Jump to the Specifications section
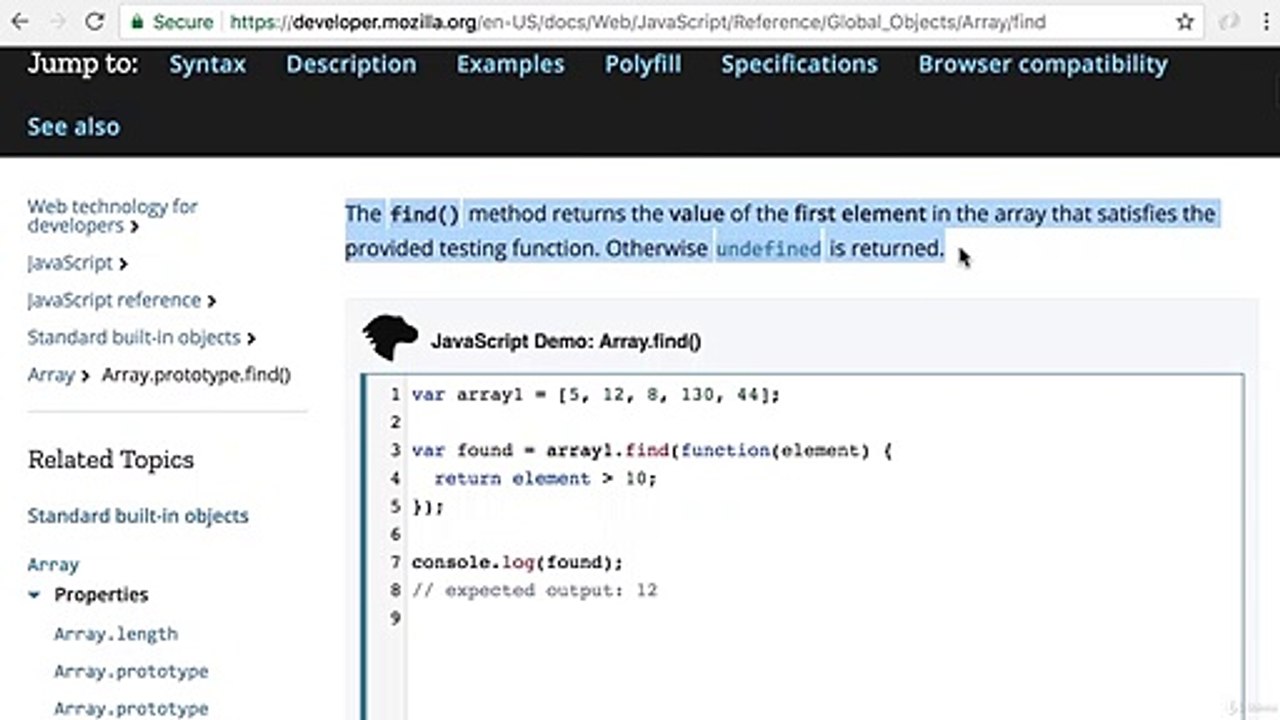 tap(799, 64)
